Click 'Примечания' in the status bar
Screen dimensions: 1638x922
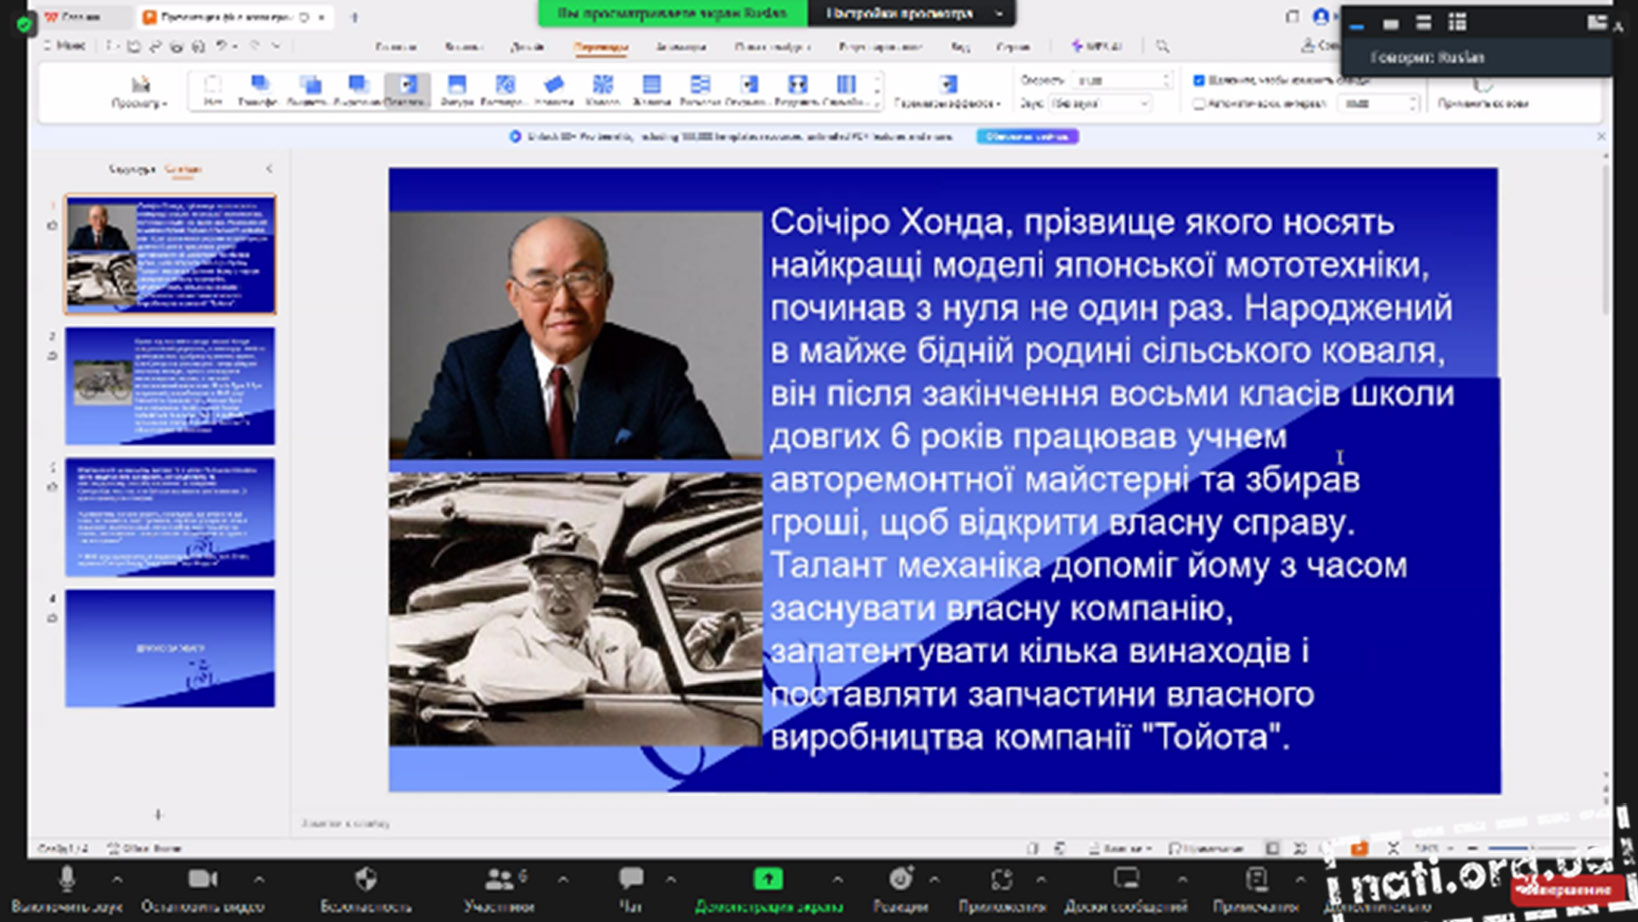[x=1206, y=849]
